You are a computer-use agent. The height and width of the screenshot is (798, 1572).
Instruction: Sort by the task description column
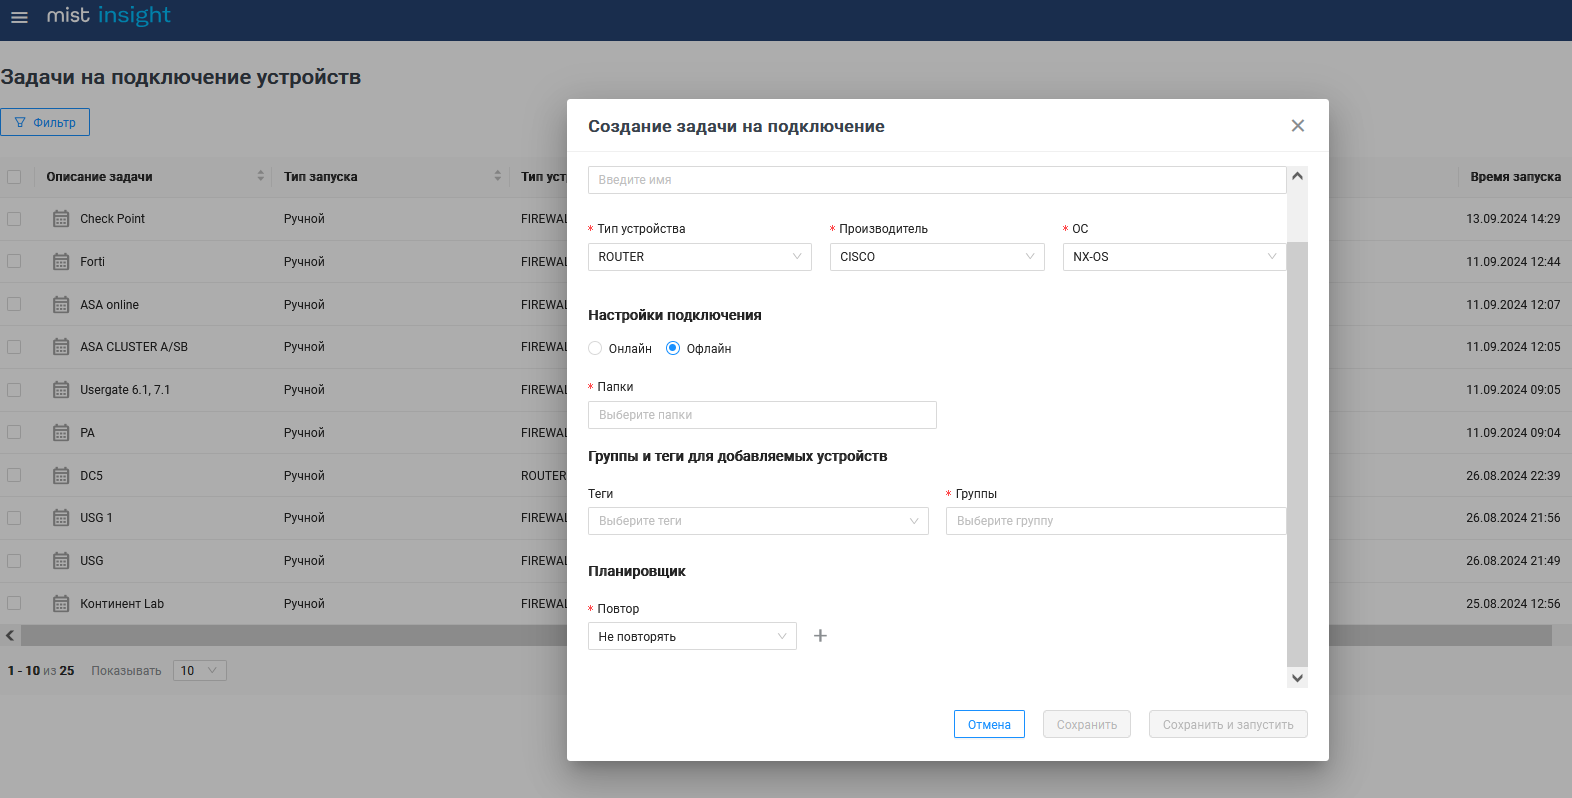(x=261, y=176)
